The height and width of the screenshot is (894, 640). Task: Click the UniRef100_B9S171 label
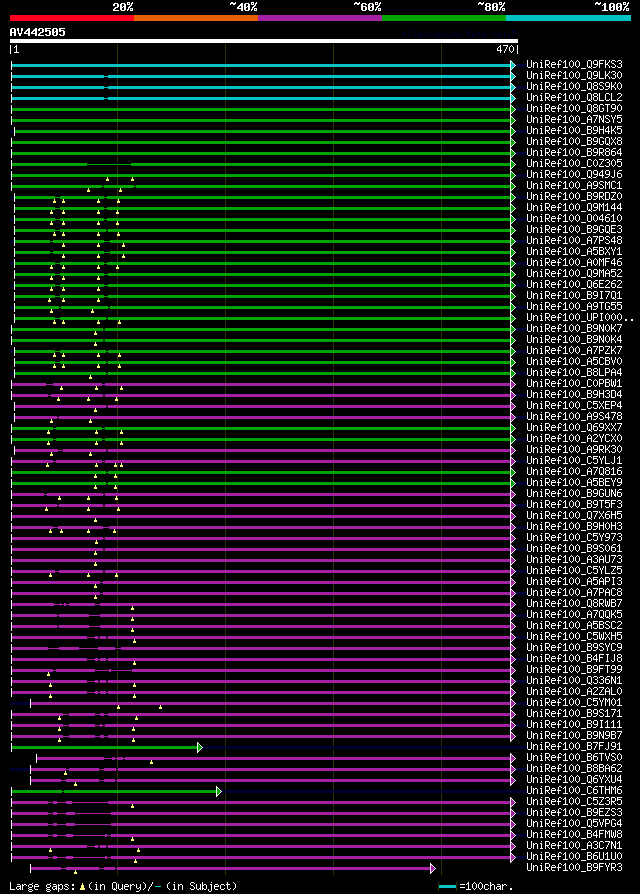[x=574, y=714]
